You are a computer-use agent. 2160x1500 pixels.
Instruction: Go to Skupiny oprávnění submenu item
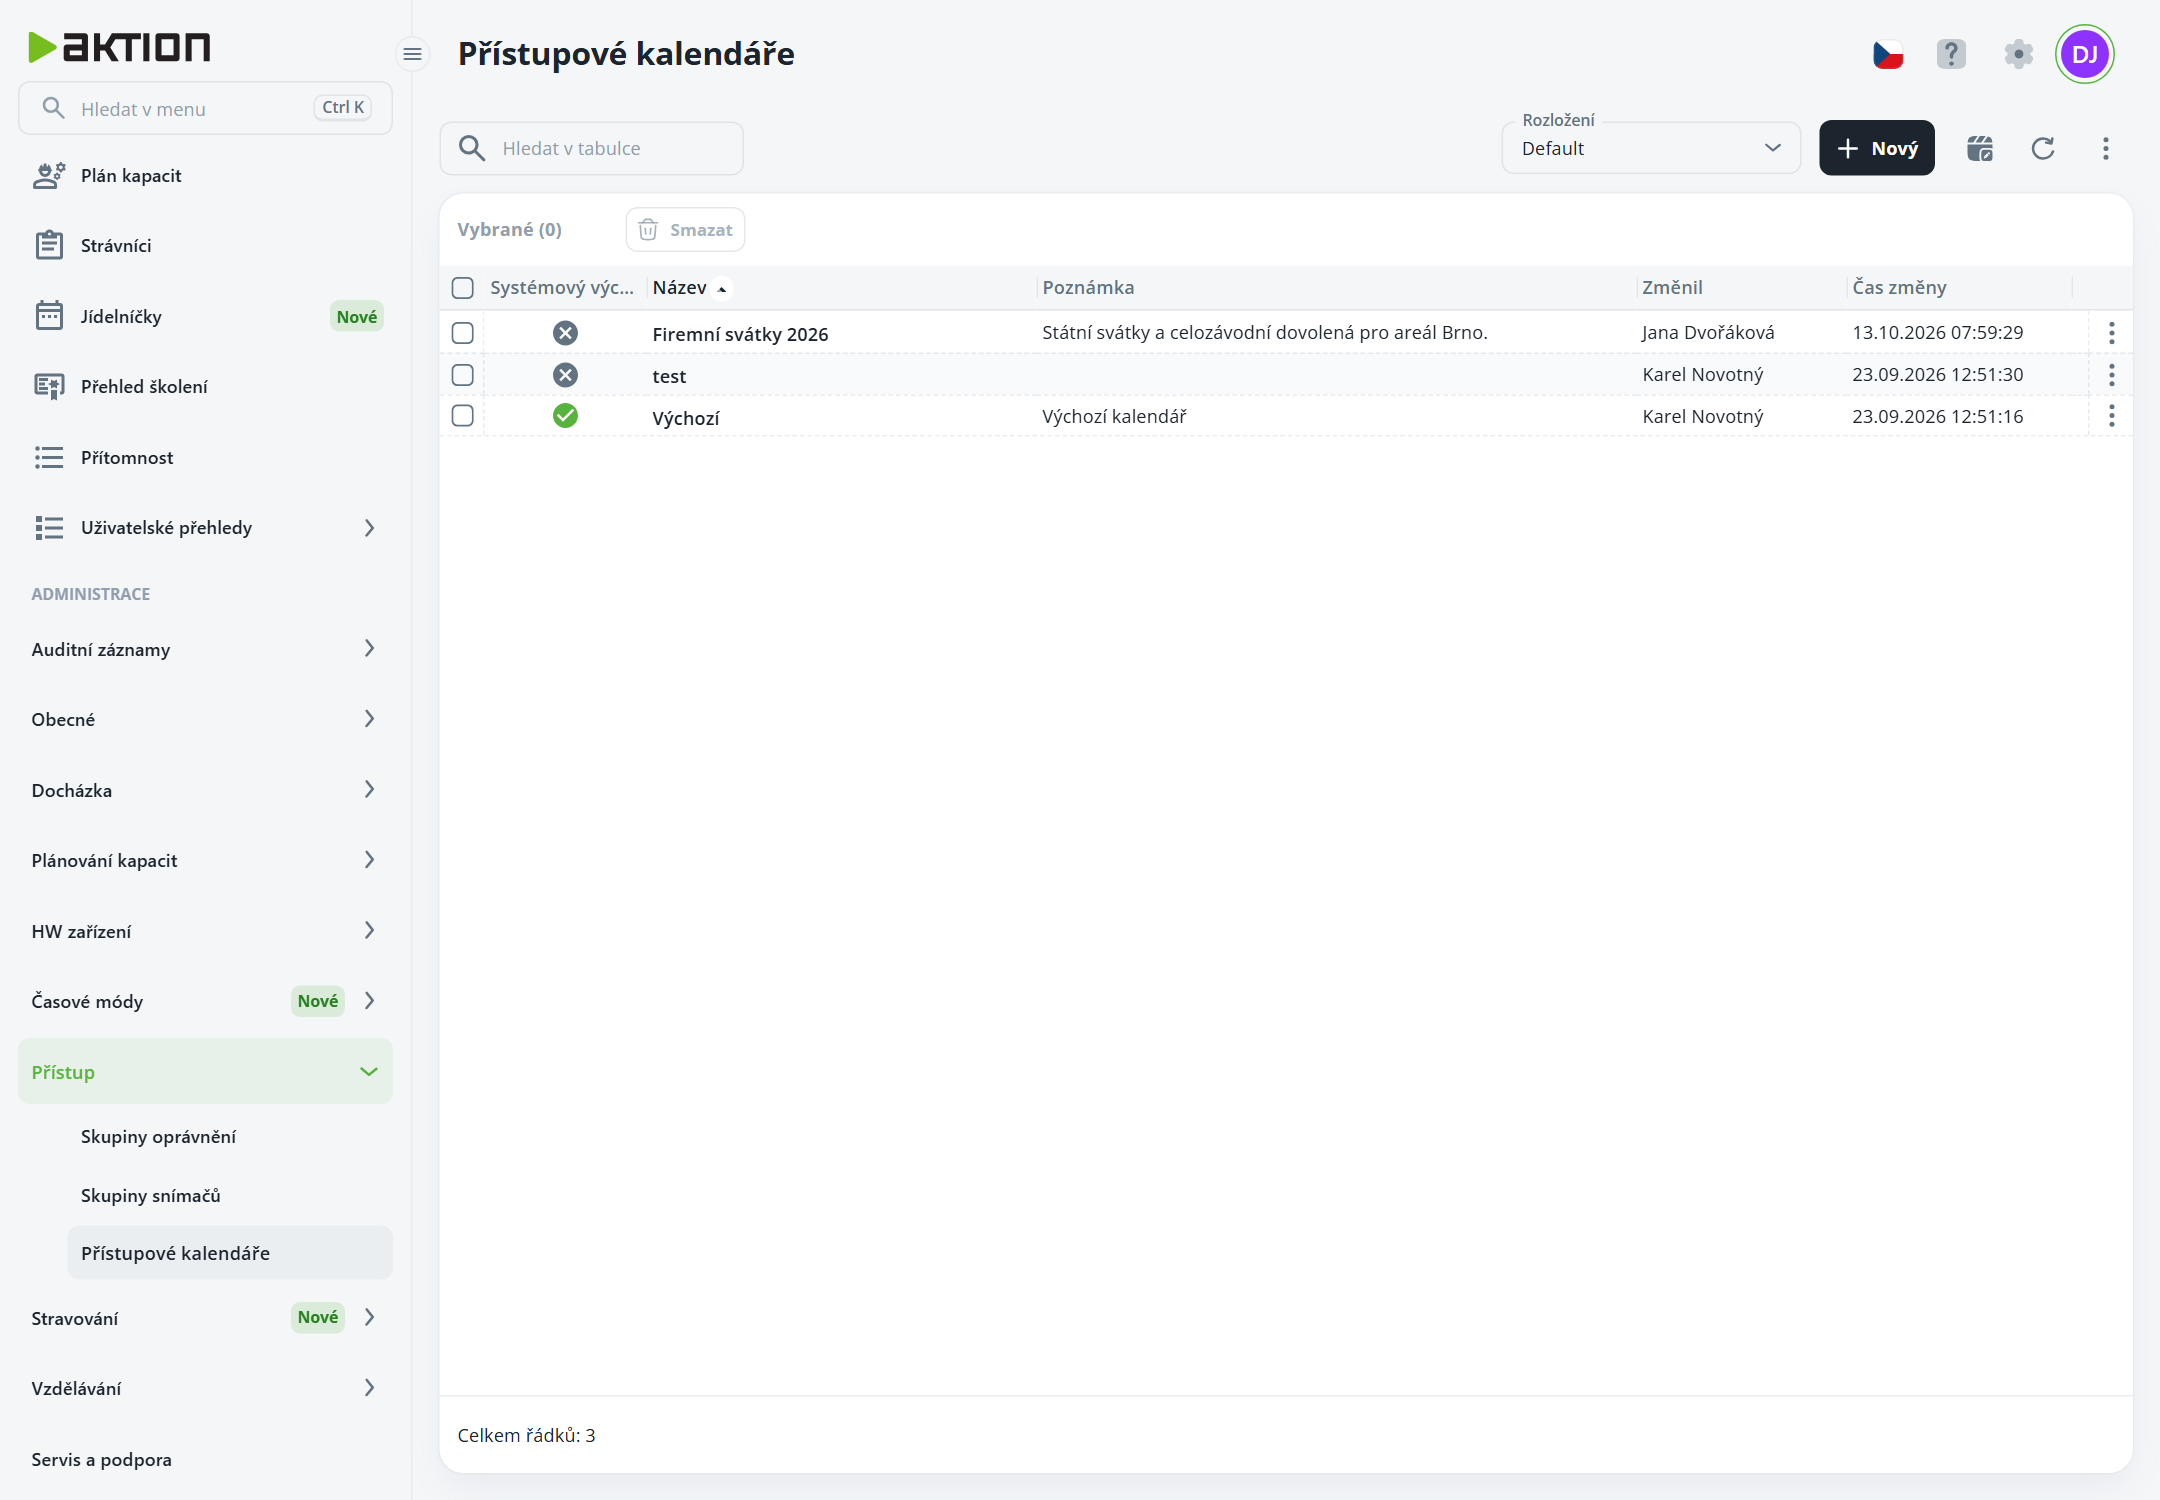230,1137
